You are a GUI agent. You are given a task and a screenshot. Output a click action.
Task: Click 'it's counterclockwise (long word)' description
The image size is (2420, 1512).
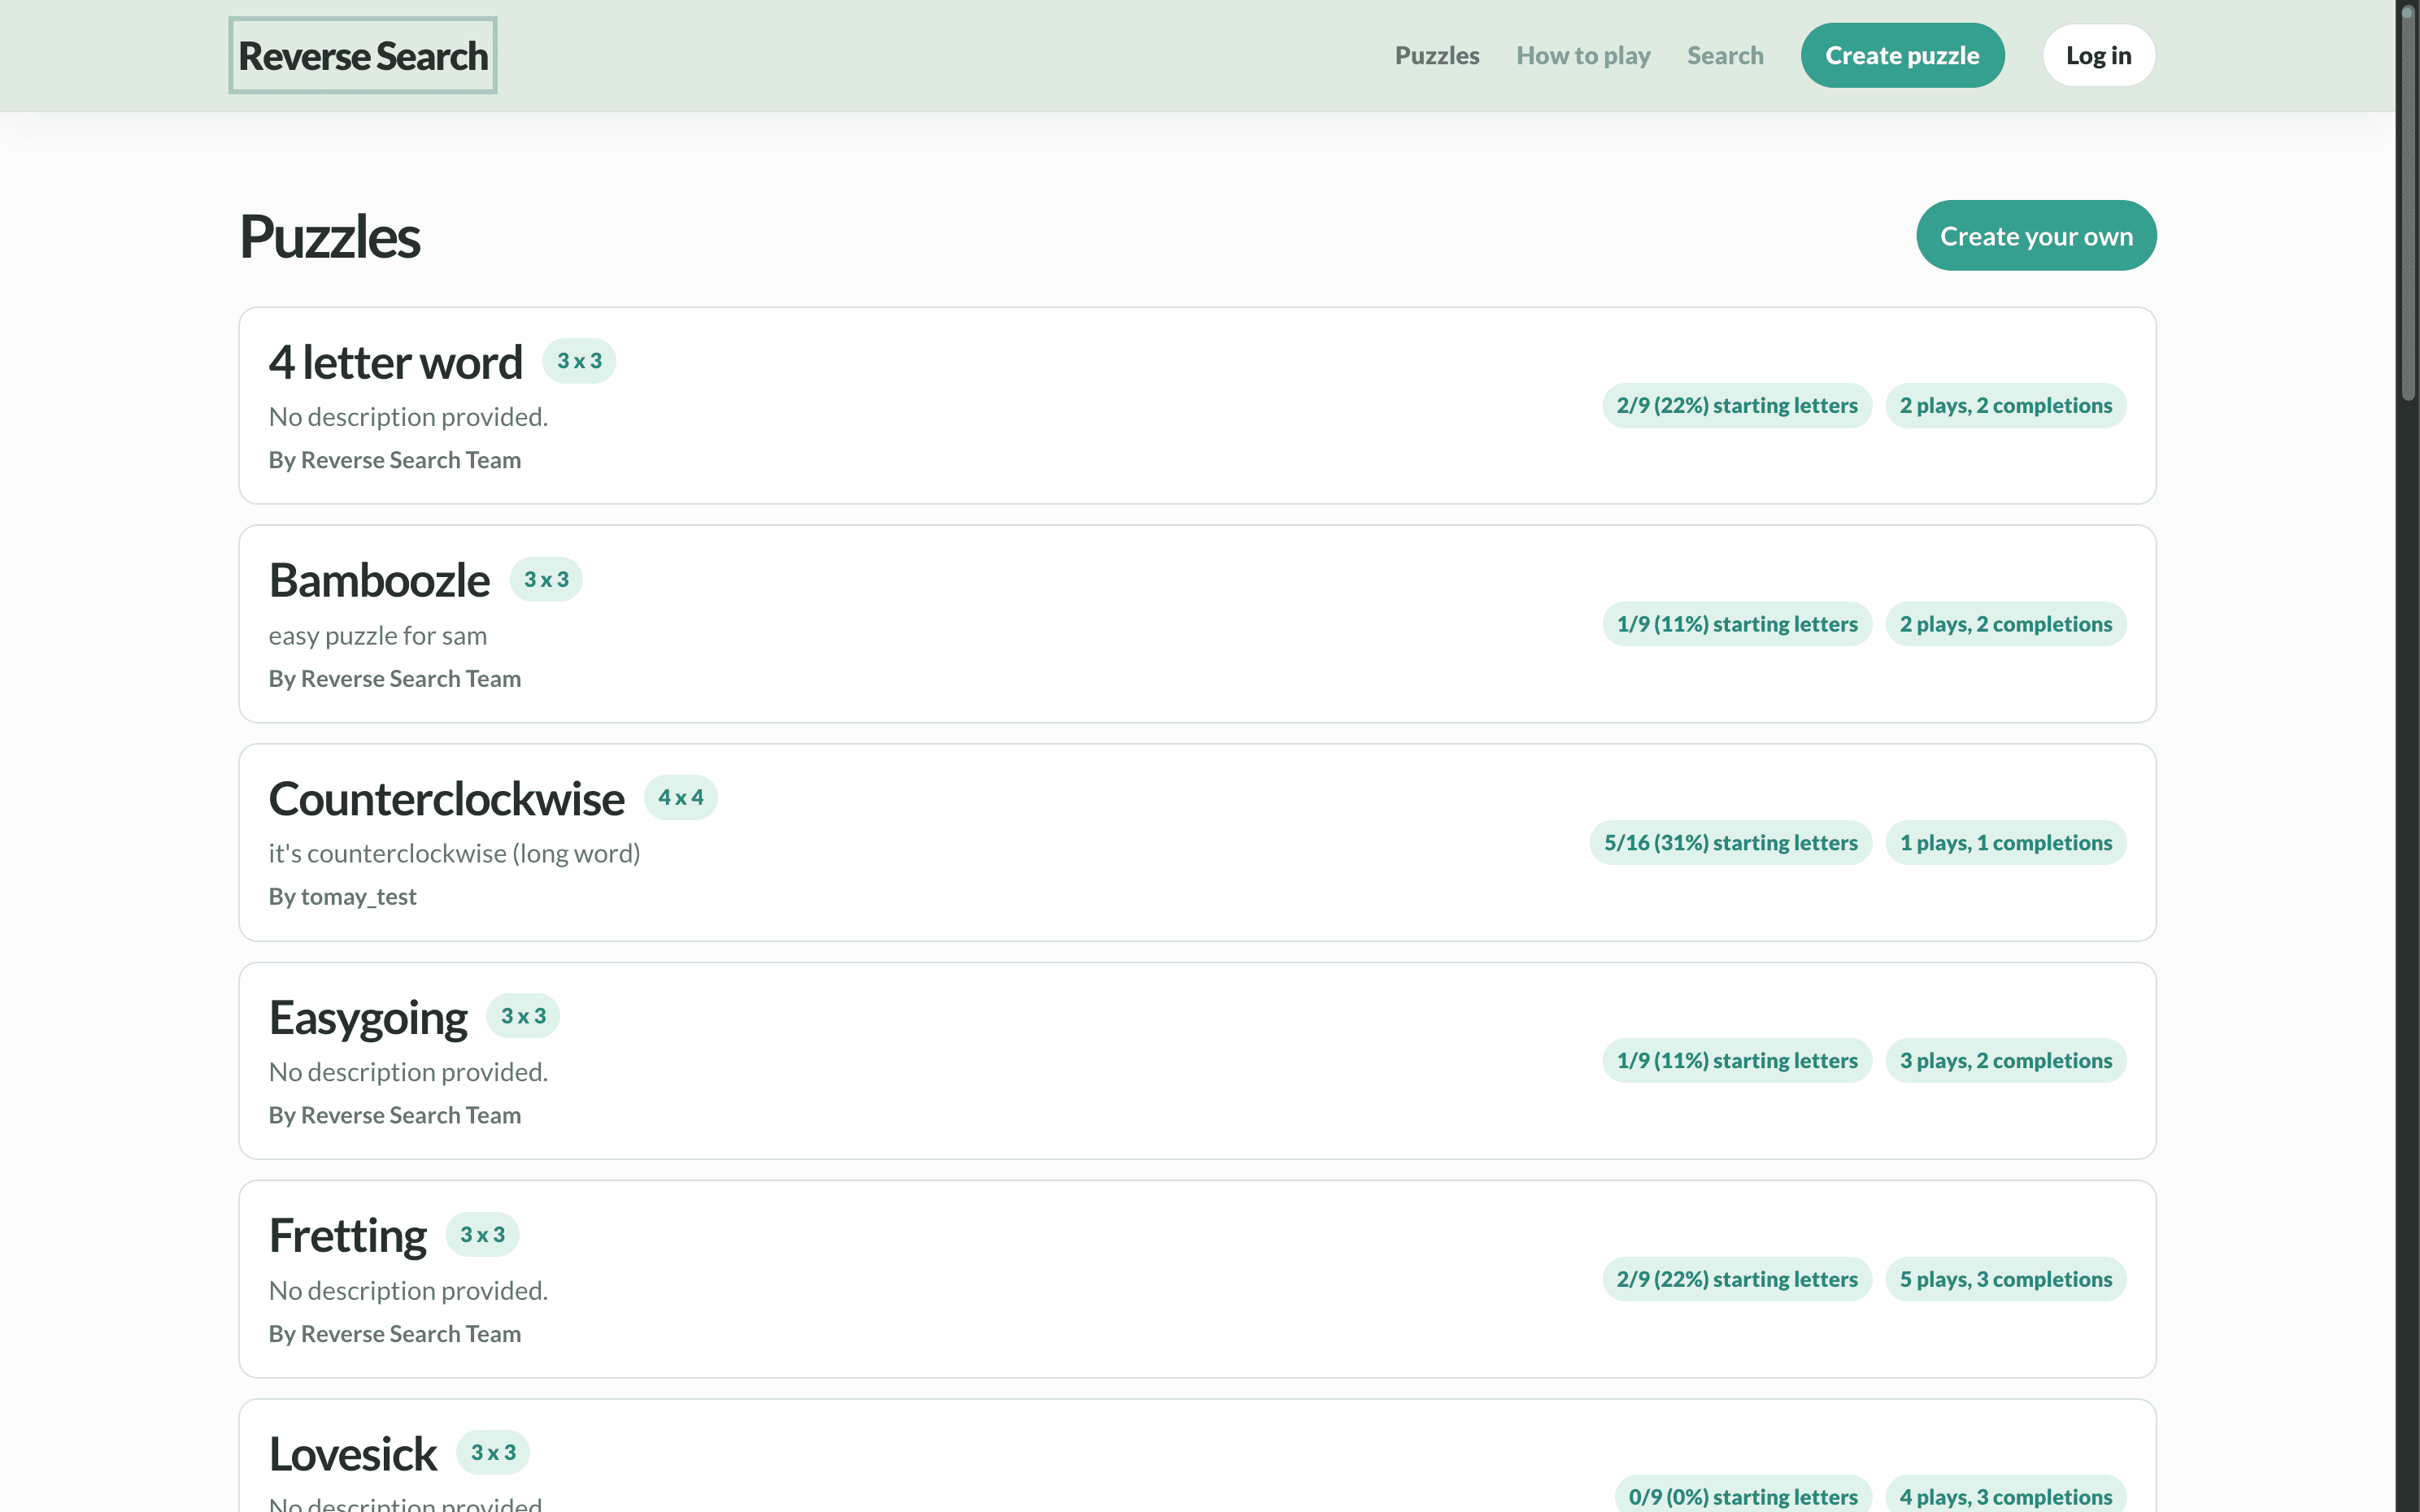coord(454,854)
